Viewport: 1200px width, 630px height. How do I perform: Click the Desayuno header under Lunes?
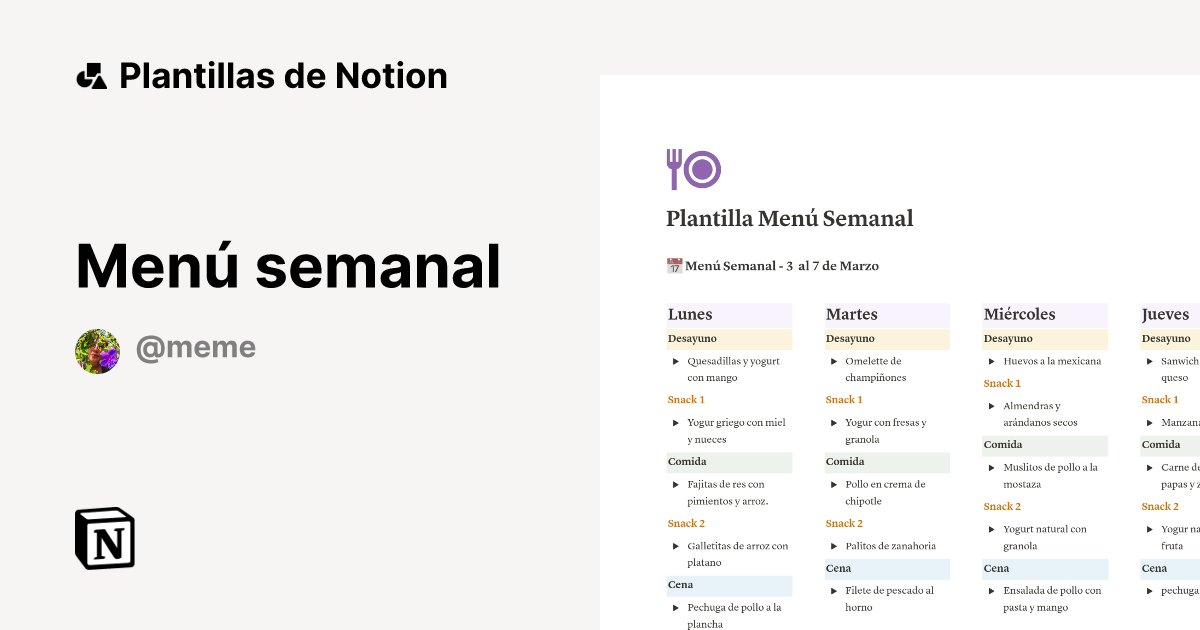point(691,338)
